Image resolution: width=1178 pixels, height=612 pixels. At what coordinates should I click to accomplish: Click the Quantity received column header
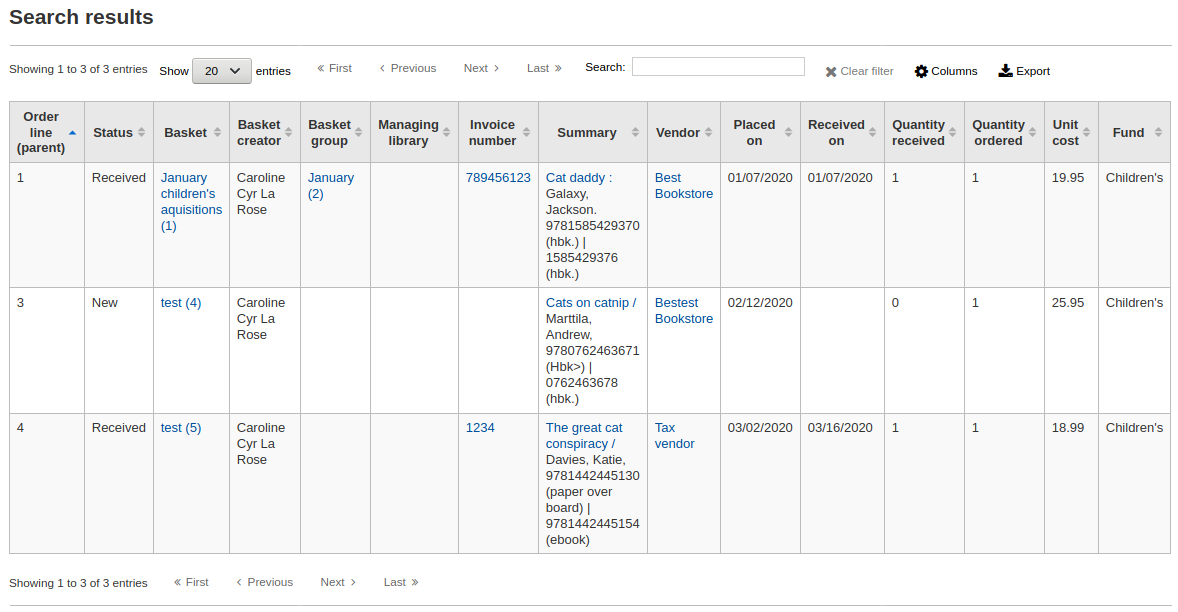pos(917,131)
